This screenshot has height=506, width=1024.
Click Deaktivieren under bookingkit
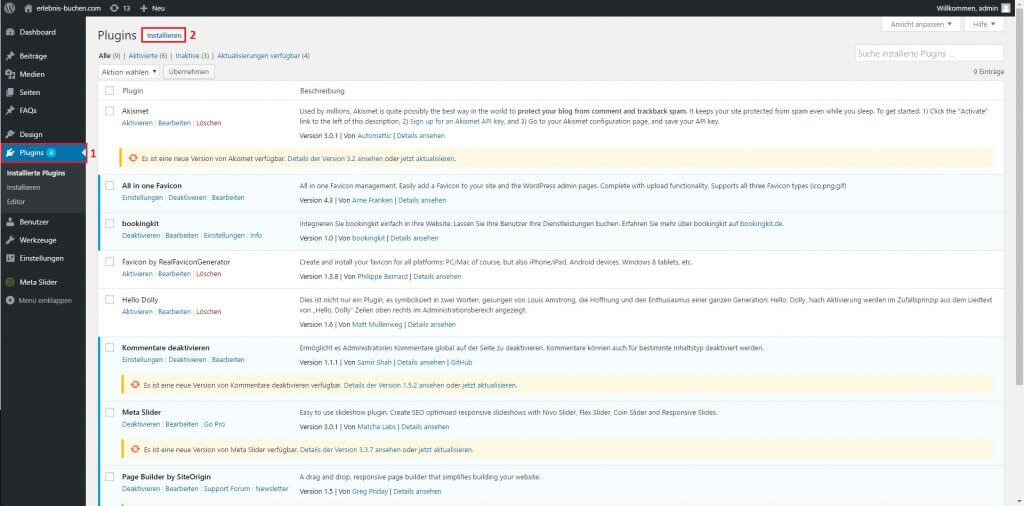(140, 236)
